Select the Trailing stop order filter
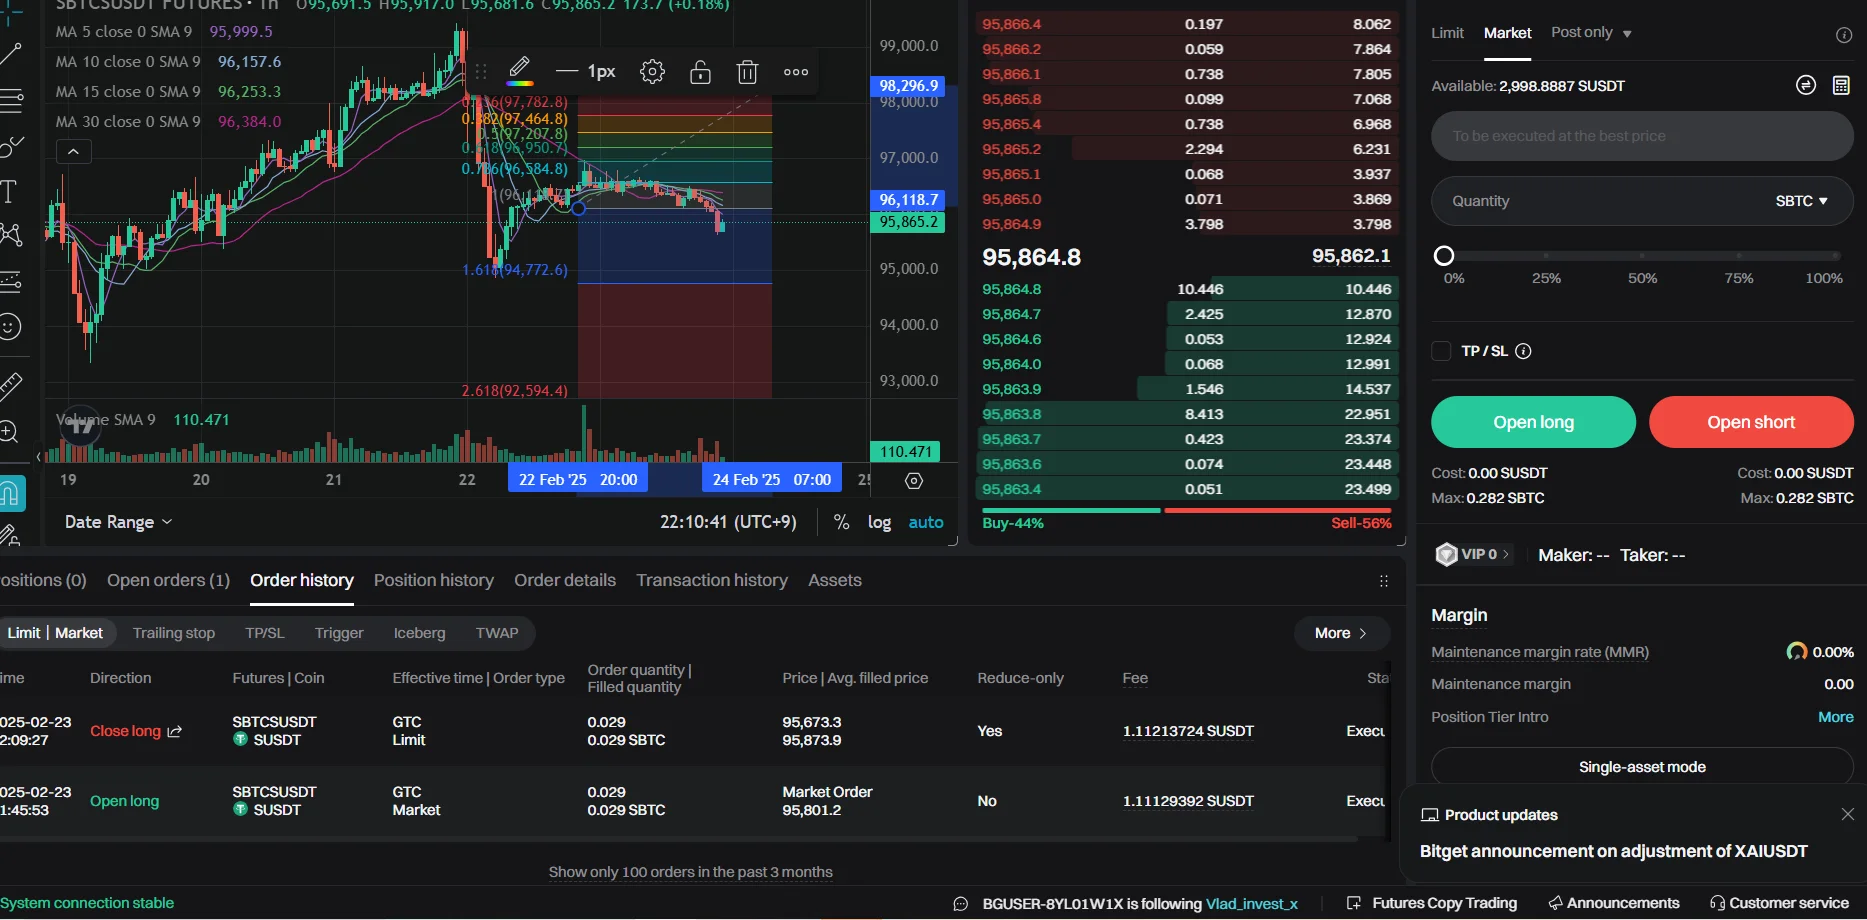The image size is (1867, 920). (x=174, y=633)
